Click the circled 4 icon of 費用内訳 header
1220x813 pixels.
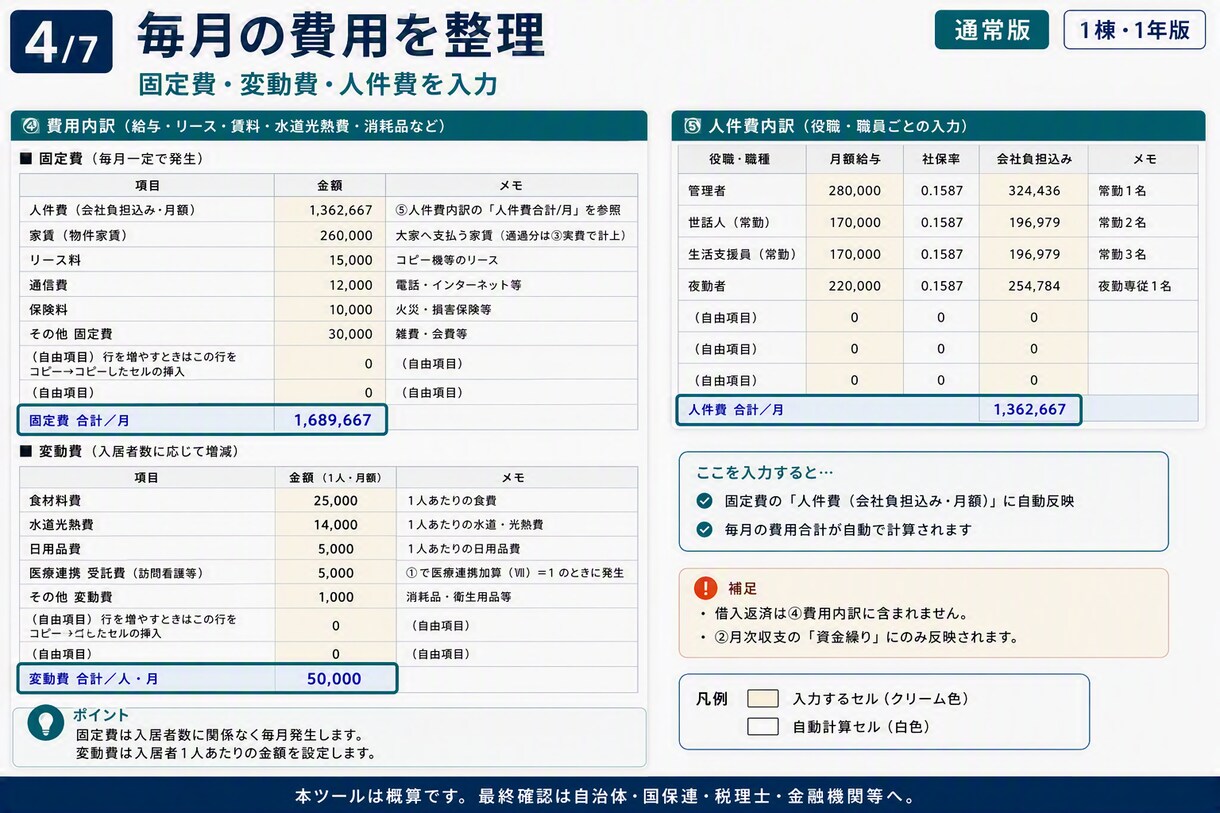[31, 126]
